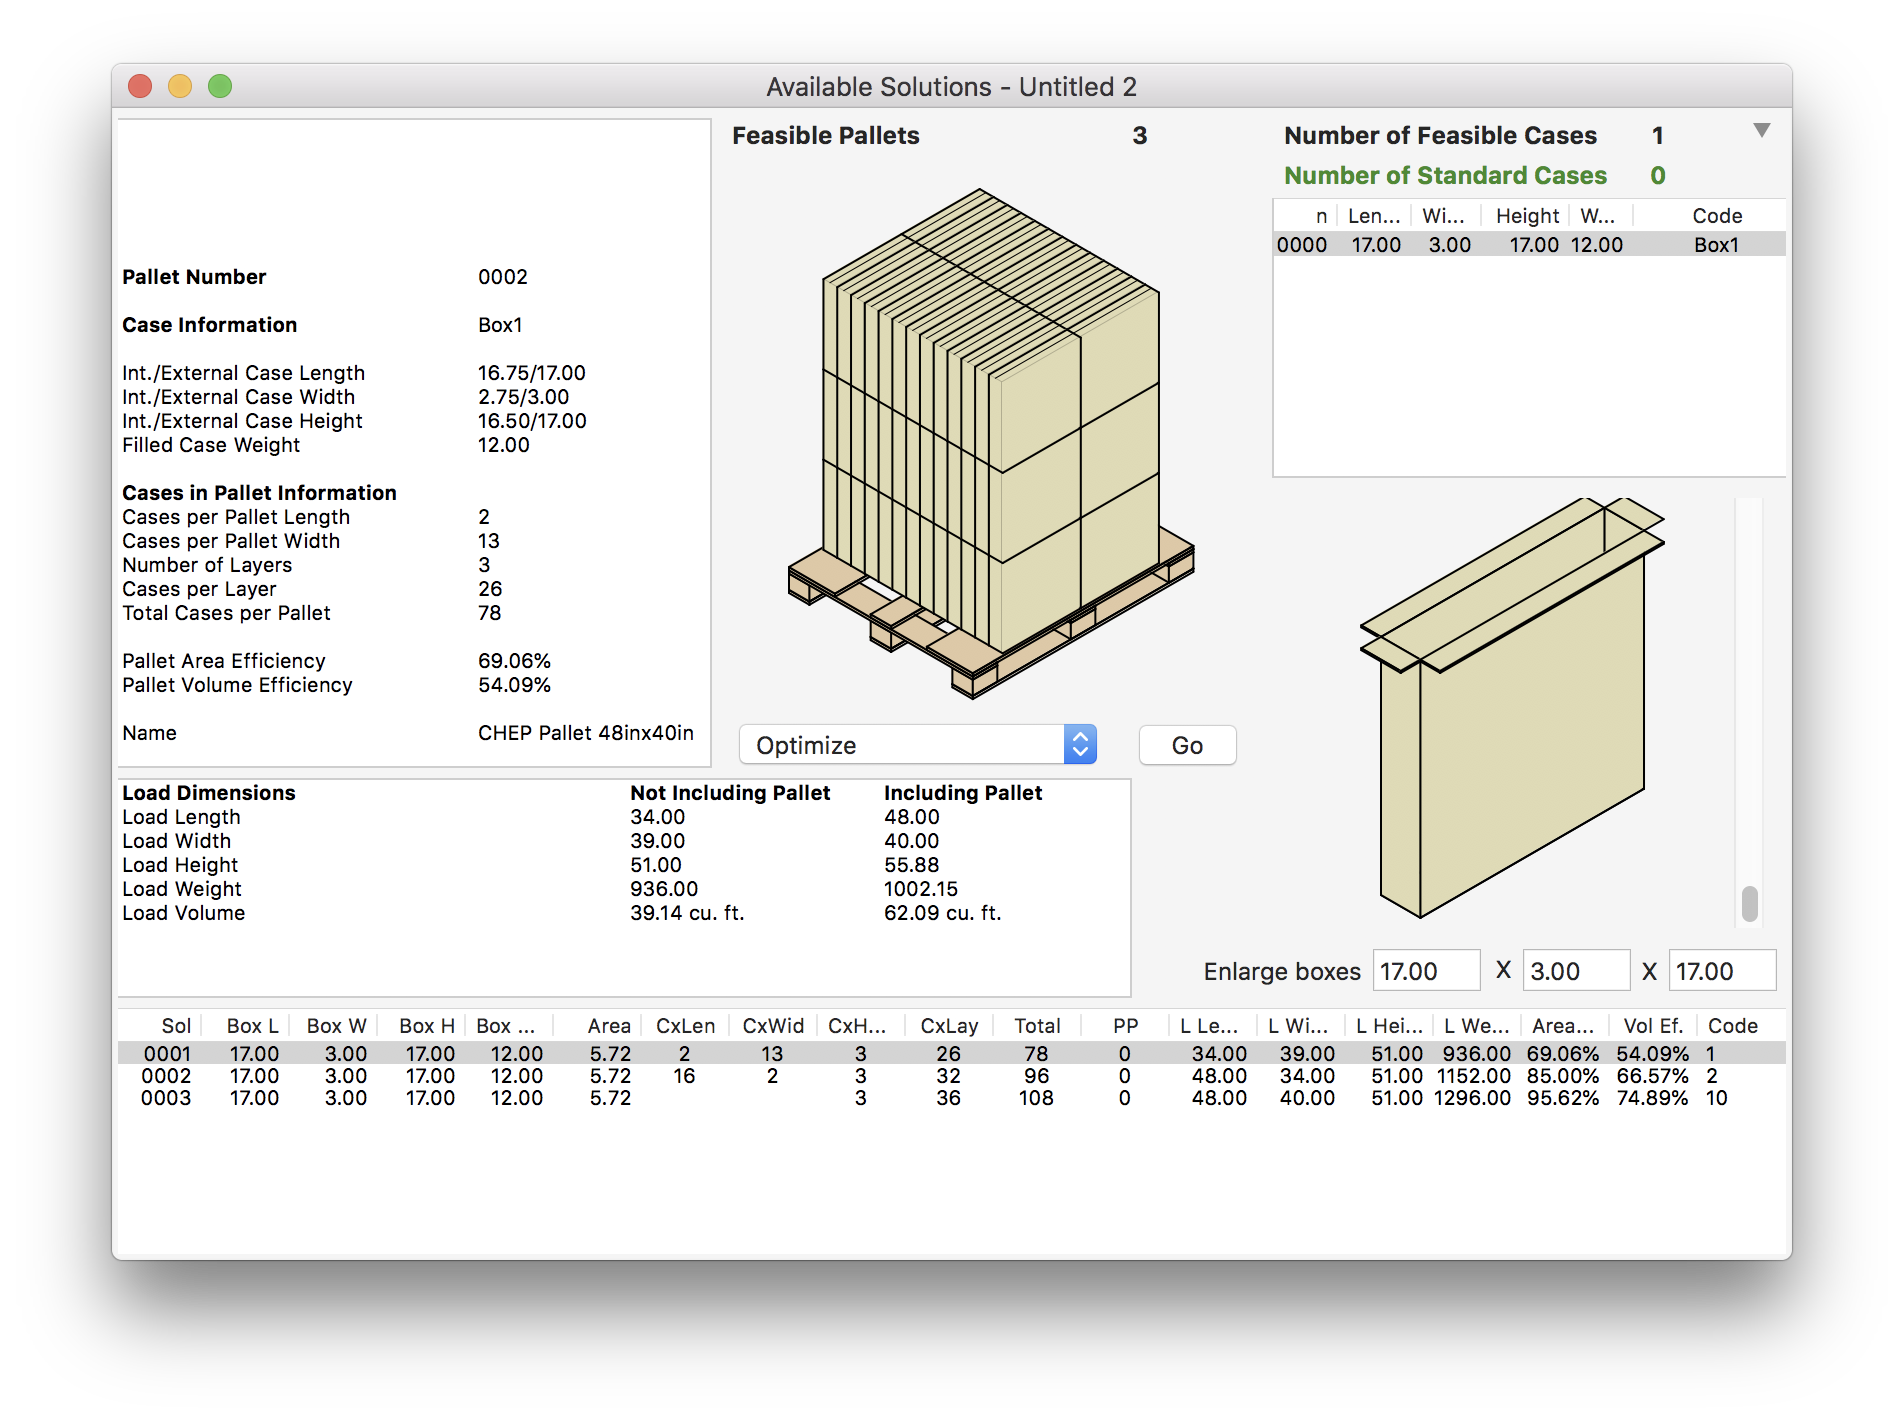This screenshot has width=1904, height=1420.
Task: Click the Area column header in solutions table
Action: pos(609,1026)
